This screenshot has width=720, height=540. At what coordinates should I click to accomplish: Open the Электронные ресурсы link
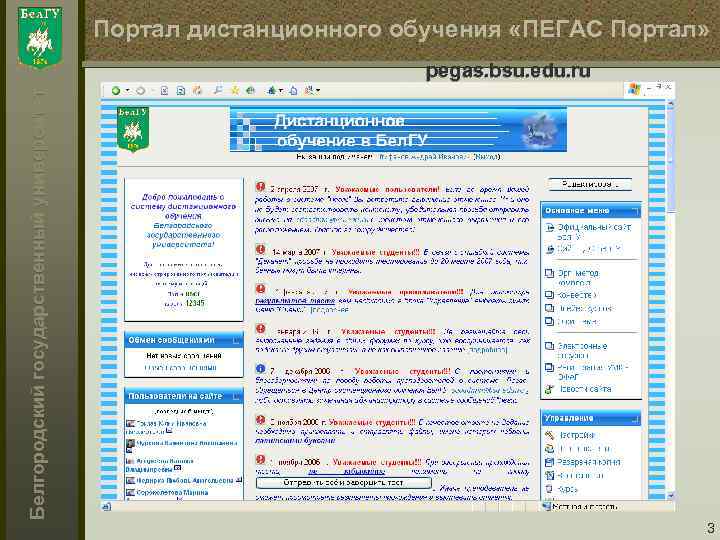(x=582, y=350)
